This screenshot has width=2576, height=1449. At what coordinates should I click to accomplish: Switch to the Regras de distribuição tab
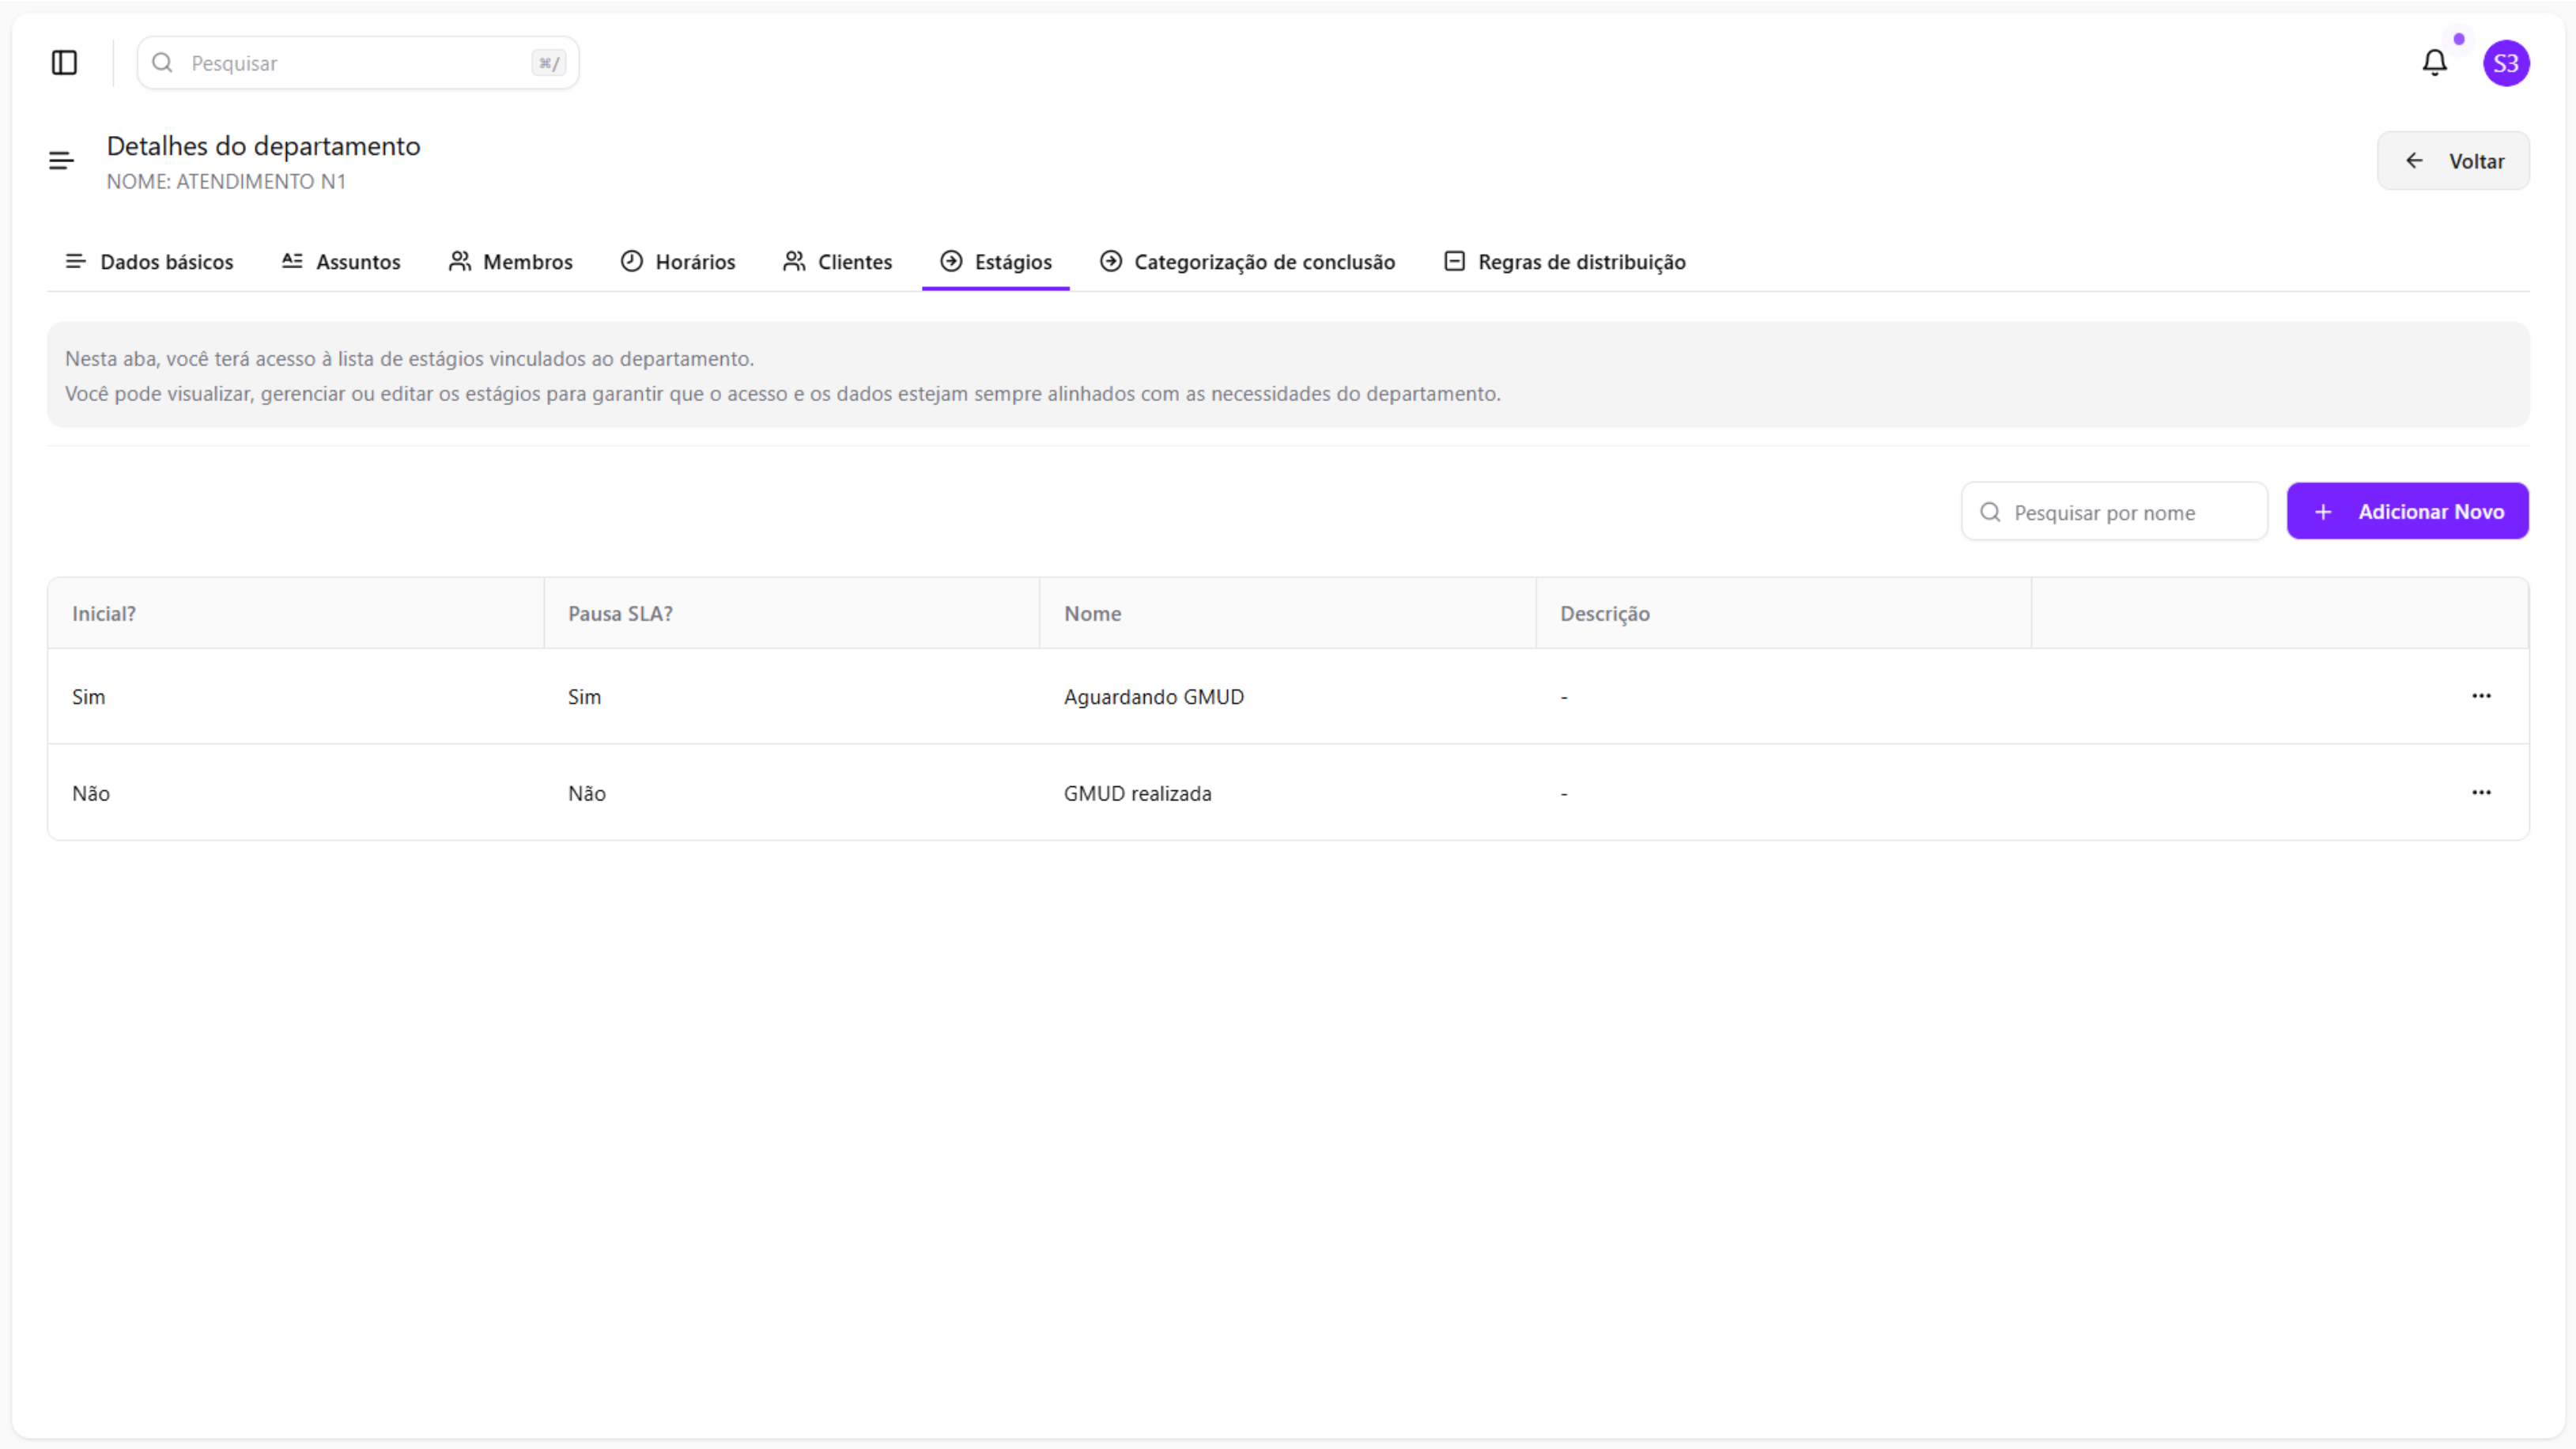(x=1565, y=262)
